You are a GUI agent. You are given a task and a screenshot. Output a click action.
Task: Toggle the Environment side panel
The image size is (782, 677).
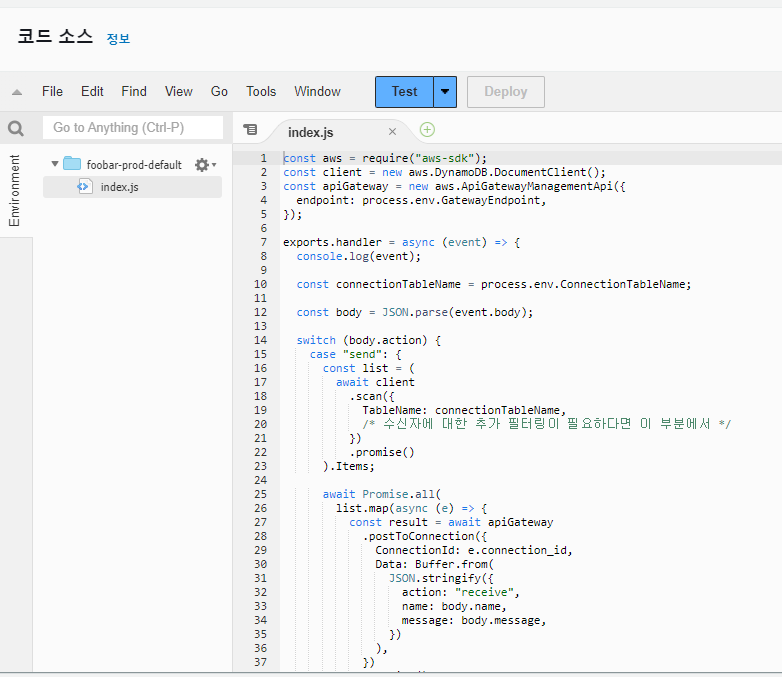point(15,190)
